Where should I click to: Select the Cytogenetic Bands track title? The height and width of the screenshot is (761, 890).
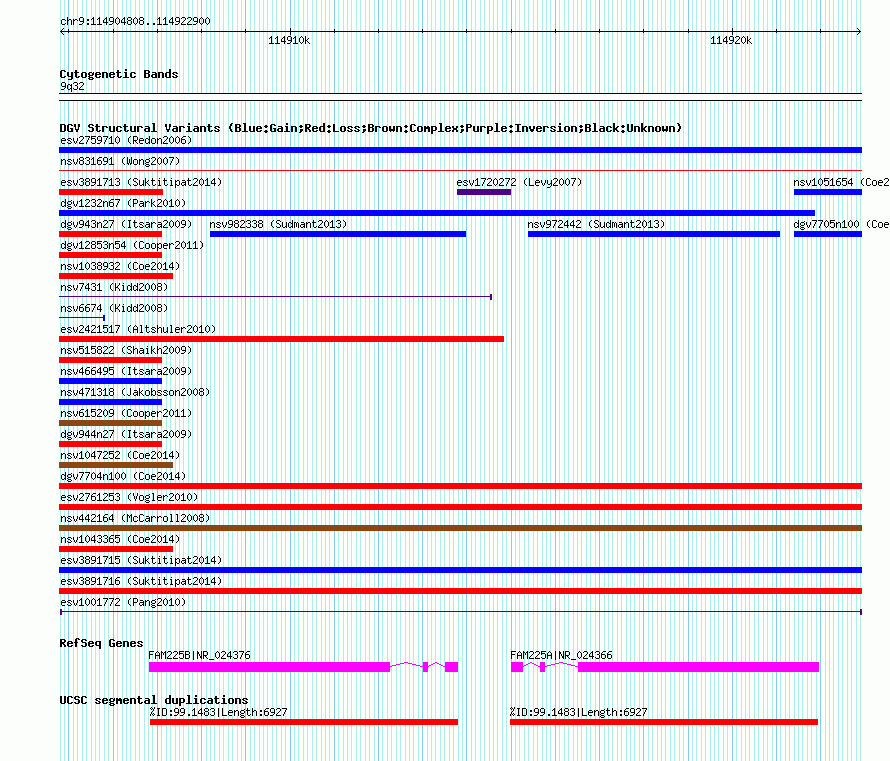[119, 74]
